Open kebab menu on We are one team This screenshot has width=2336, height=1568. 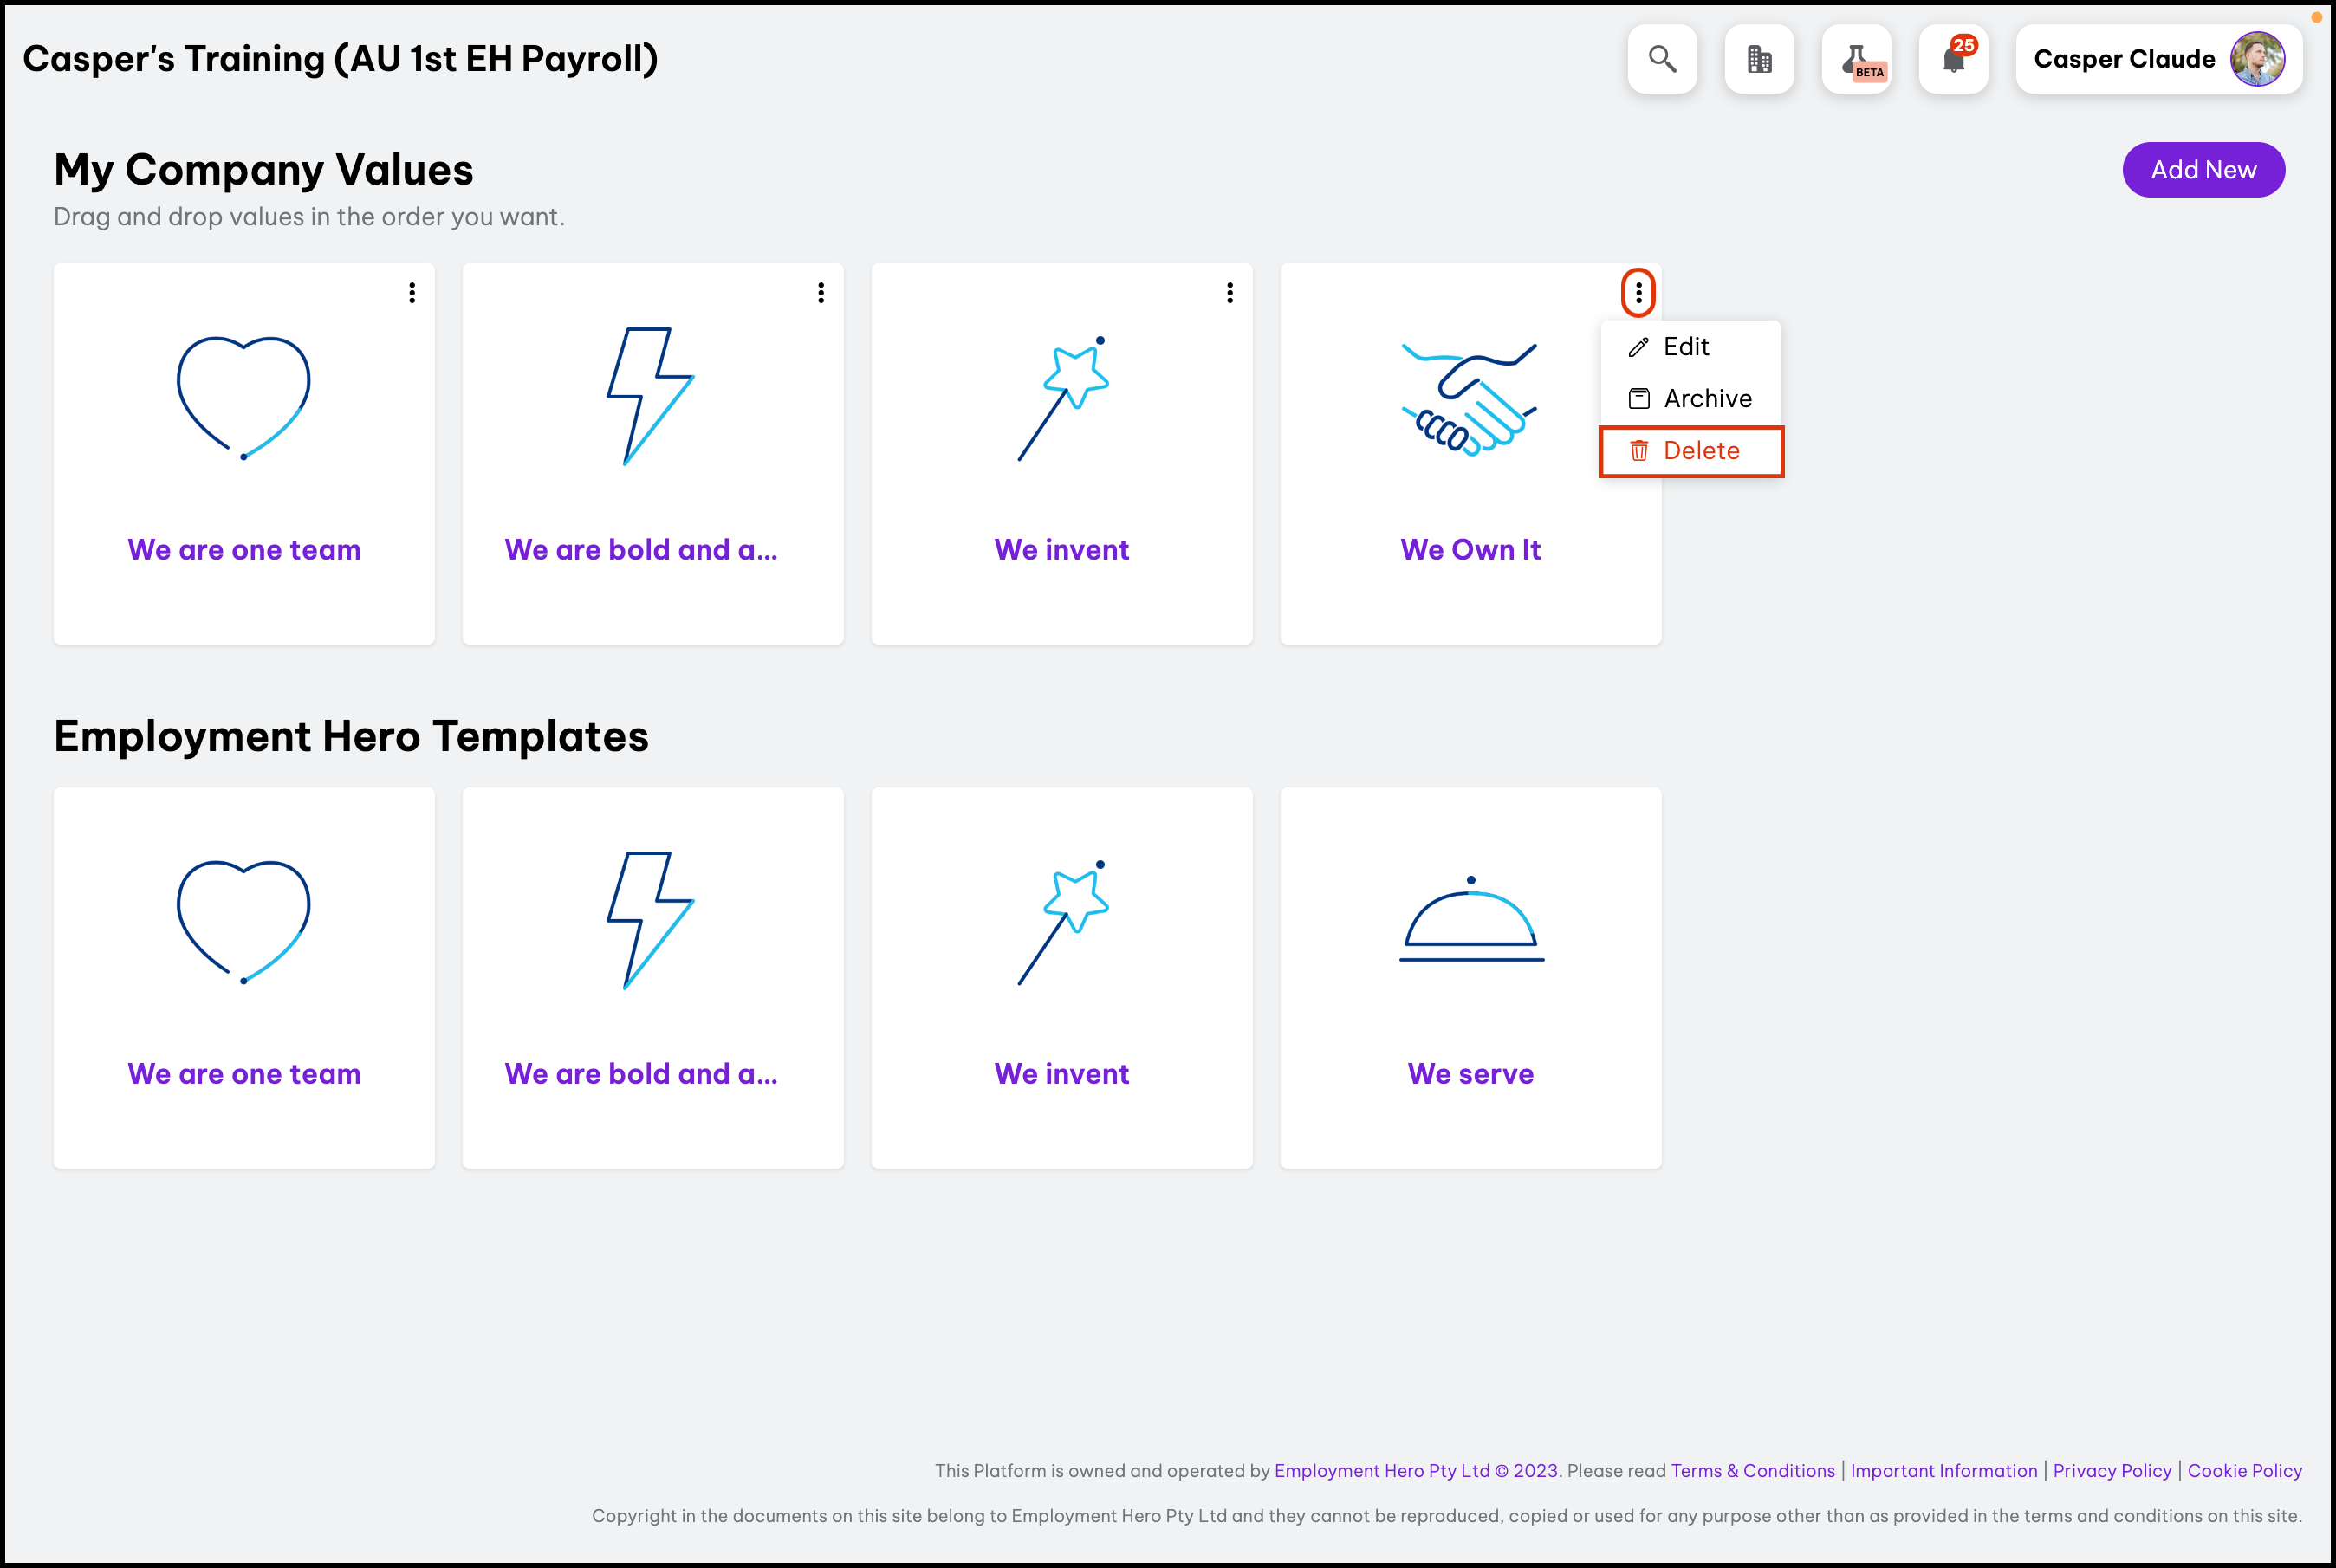(412, 293)
